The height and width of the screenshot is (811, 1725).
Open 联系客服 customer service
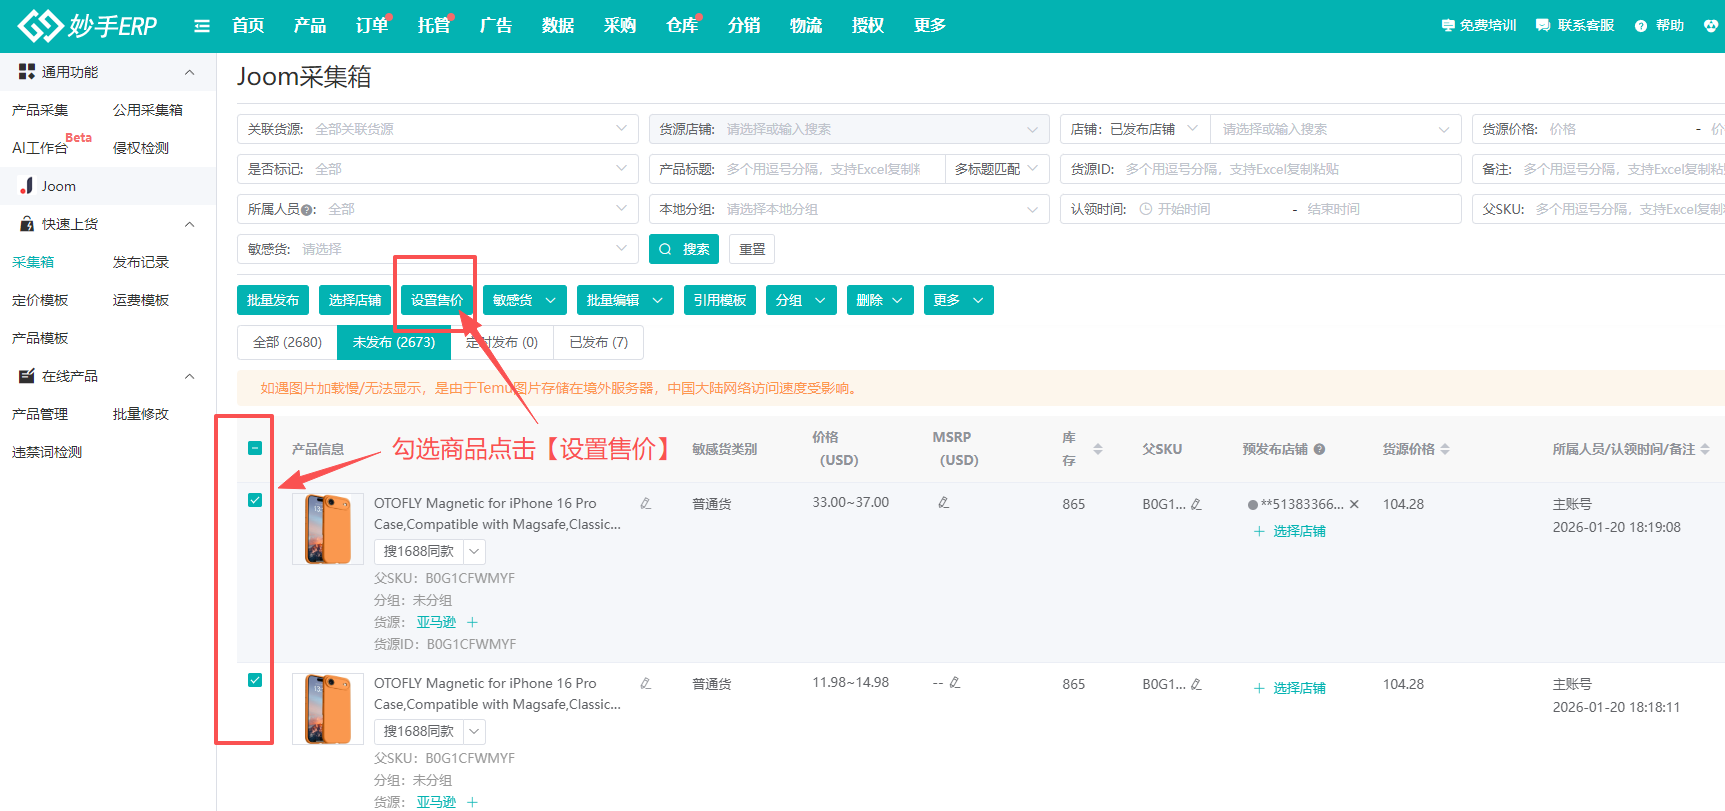click(1575, 26)
